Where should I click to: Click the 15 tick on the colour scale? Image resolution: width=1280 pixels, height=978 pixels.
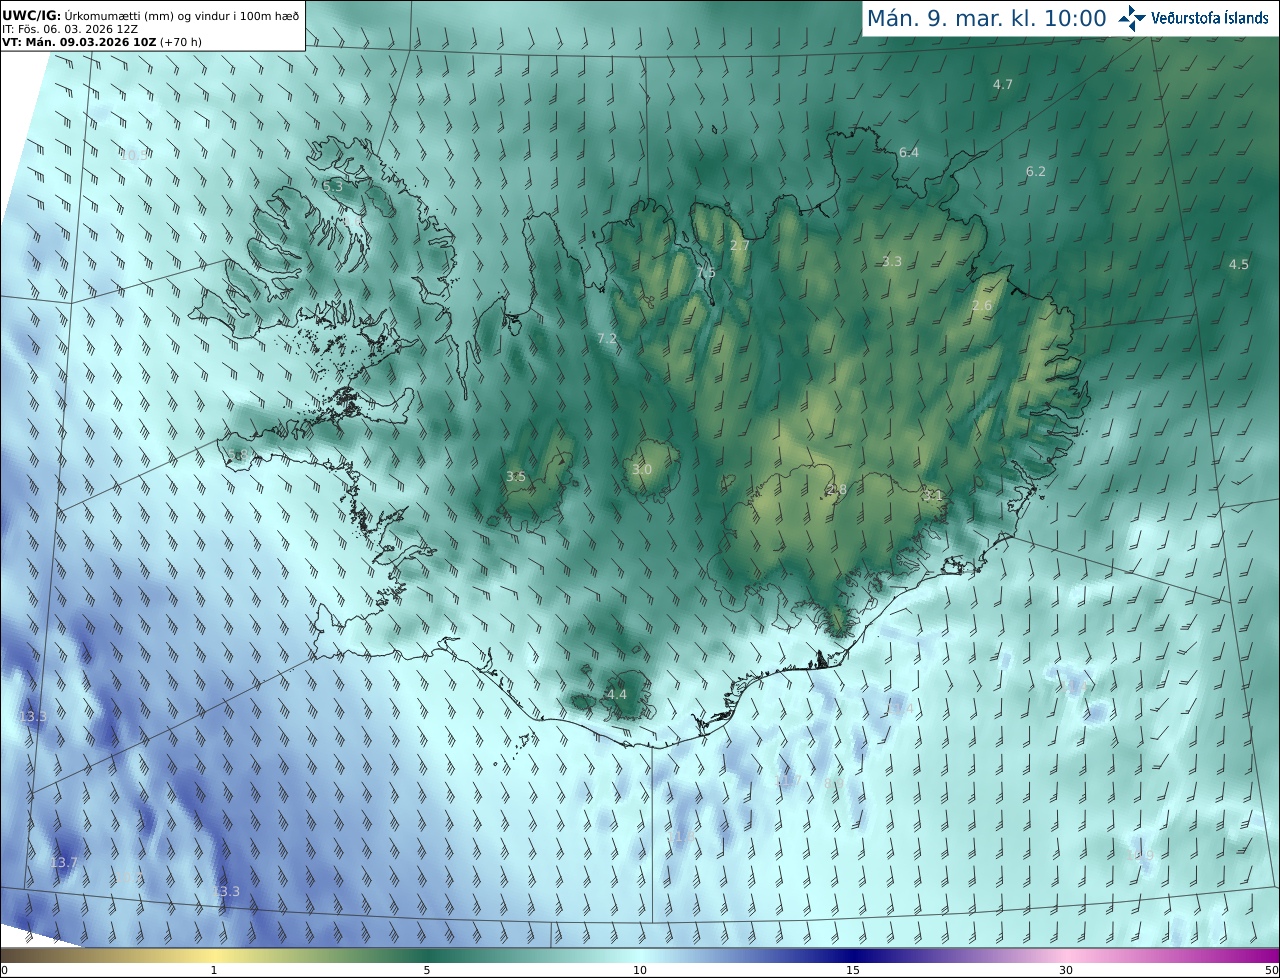click(x=853, y=971)
